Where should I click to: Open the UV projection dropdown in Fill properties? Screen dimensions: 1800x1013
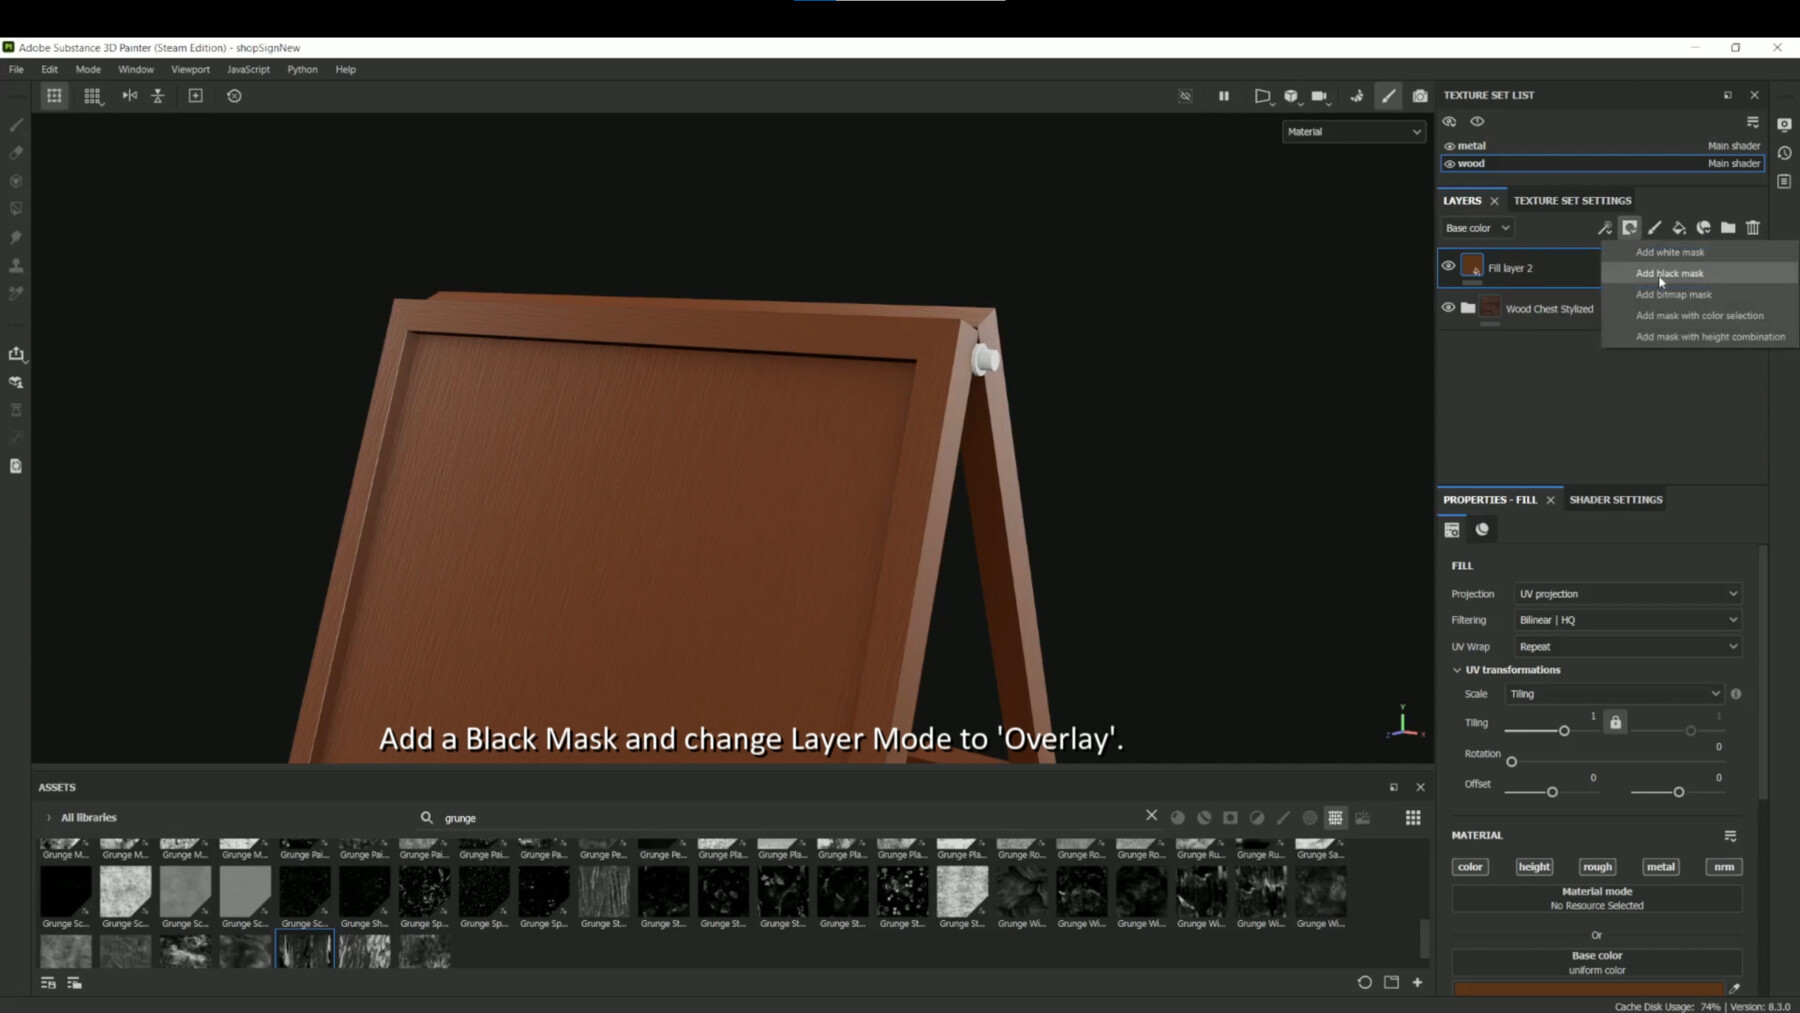(1625, 593)
